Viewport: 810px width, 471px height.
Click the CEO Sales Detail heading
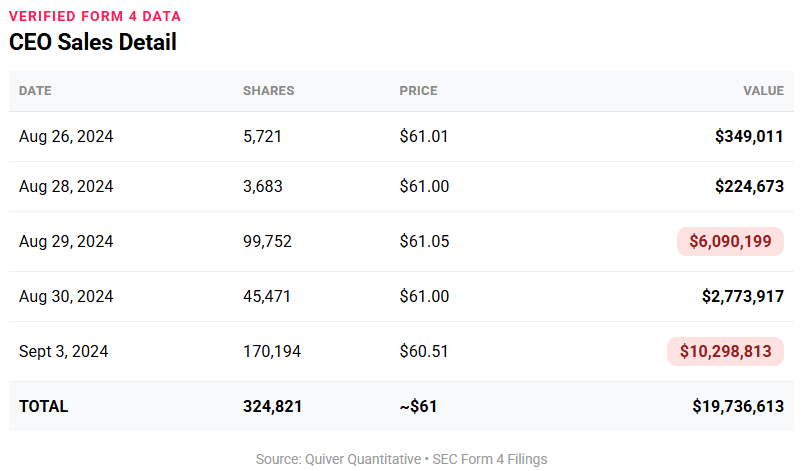coord(93,42)
